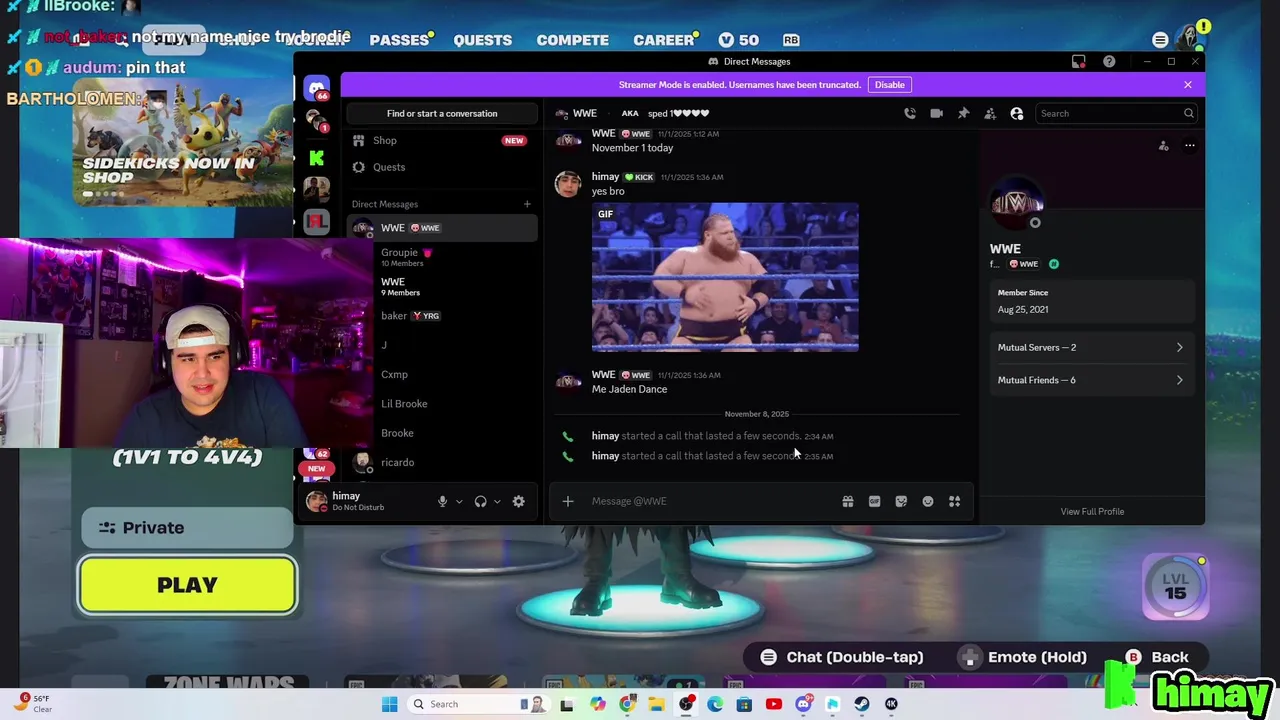Open the ricardo direct message

coord(441,462)
